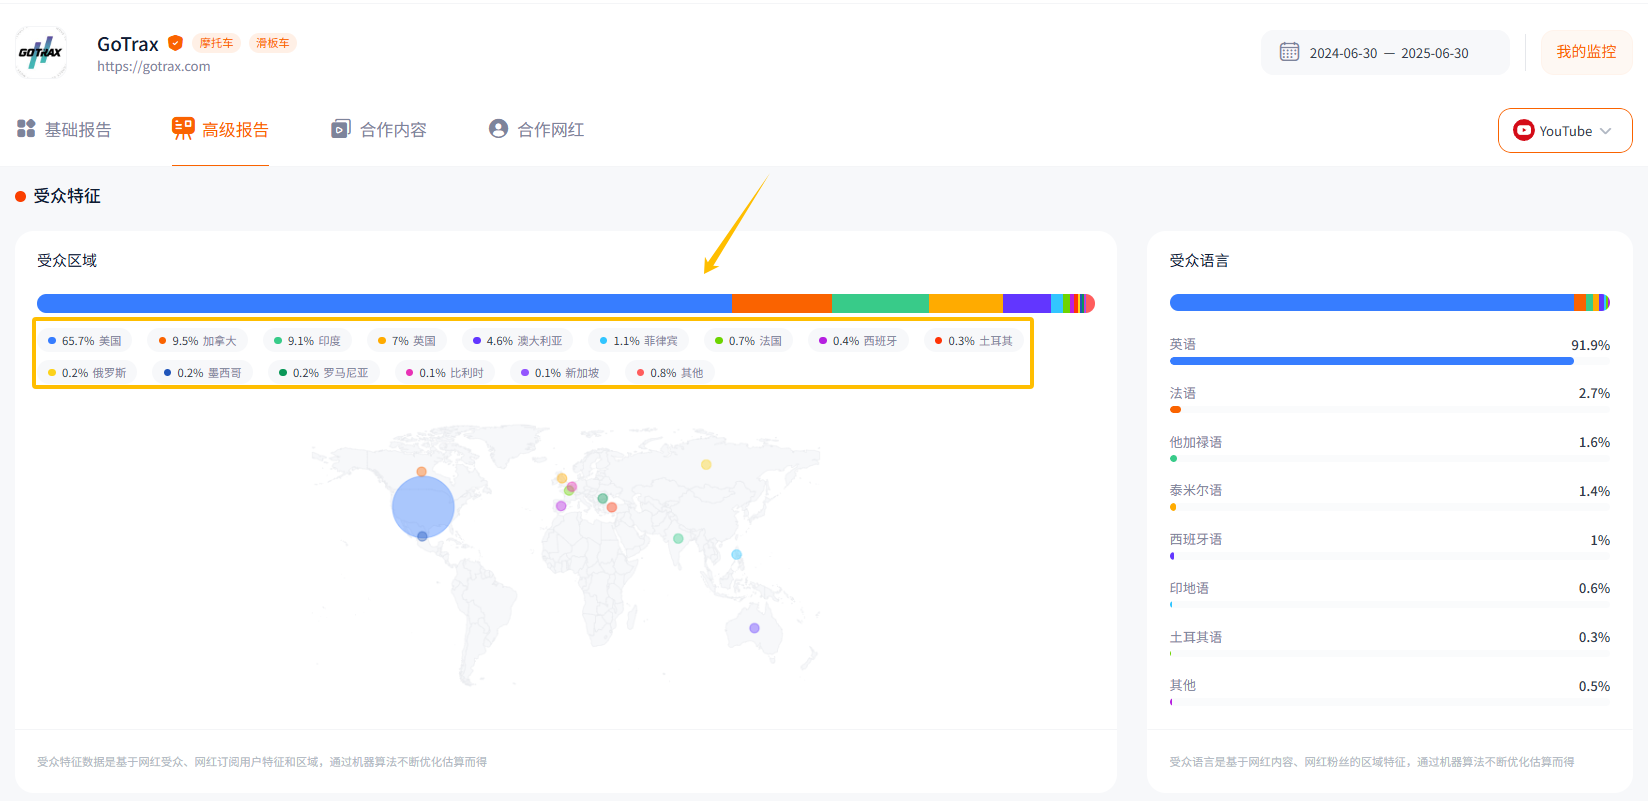
Task: Toggle the 9.5% 加拿大 legend item
Action: pyautogui.click(x=198, y=341)
